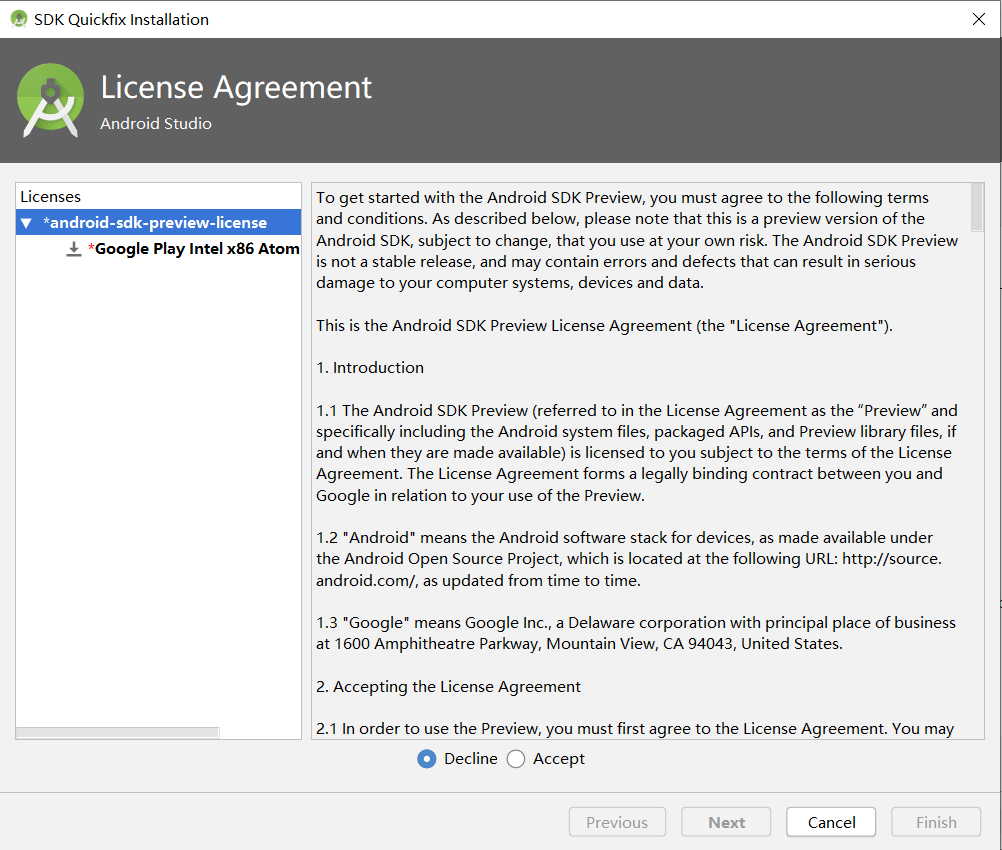This screenshot has height=850, width=1002.
Task: Click the license text vertical scrollbar thumb
Action: (x=977, y=207)
